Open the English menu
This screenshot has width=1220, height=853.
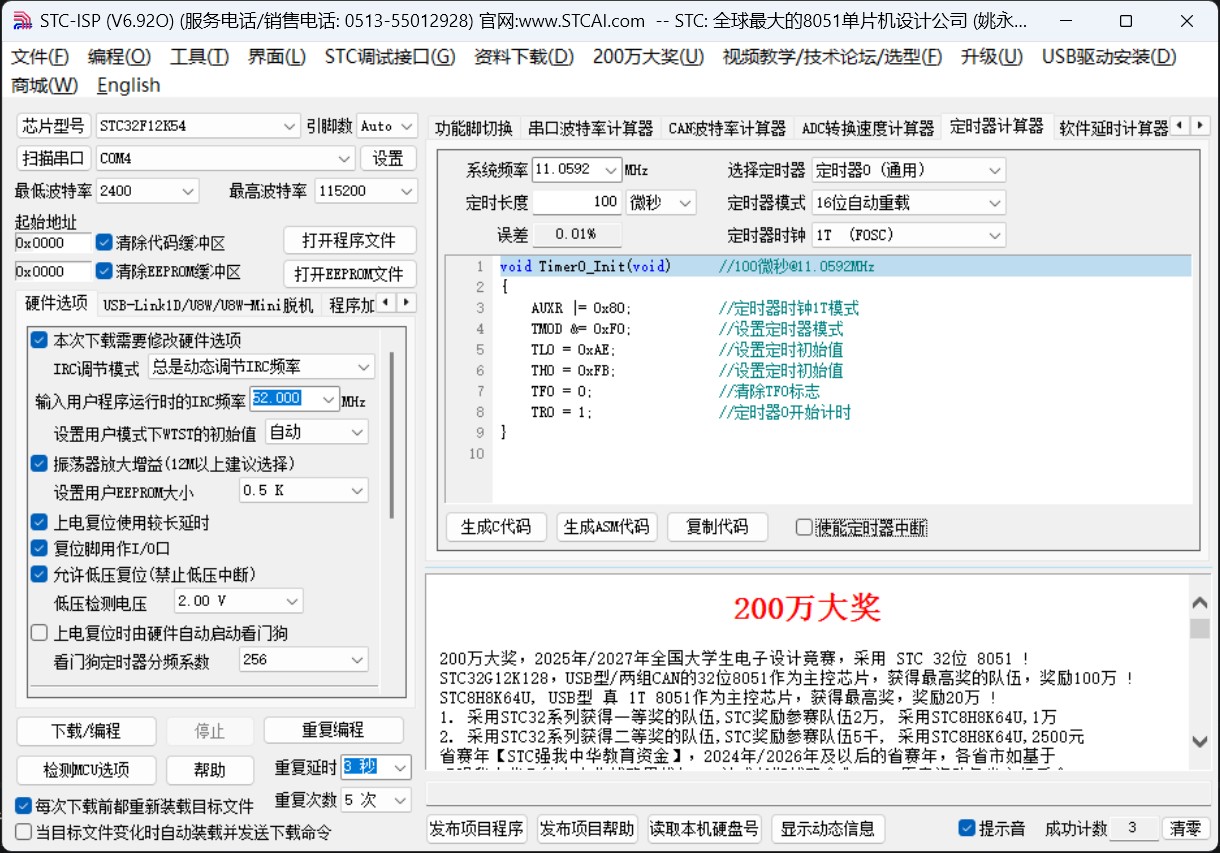tap(128, 85)
